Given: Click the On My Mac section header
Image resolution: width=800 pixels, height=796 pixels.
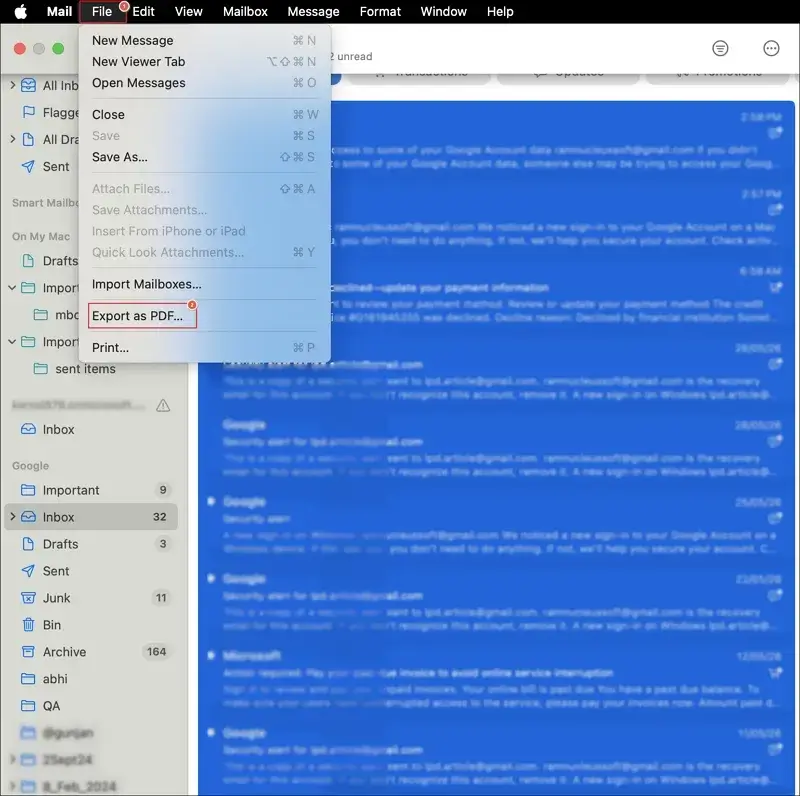Looking at the screenshot, I should point(41,236).
